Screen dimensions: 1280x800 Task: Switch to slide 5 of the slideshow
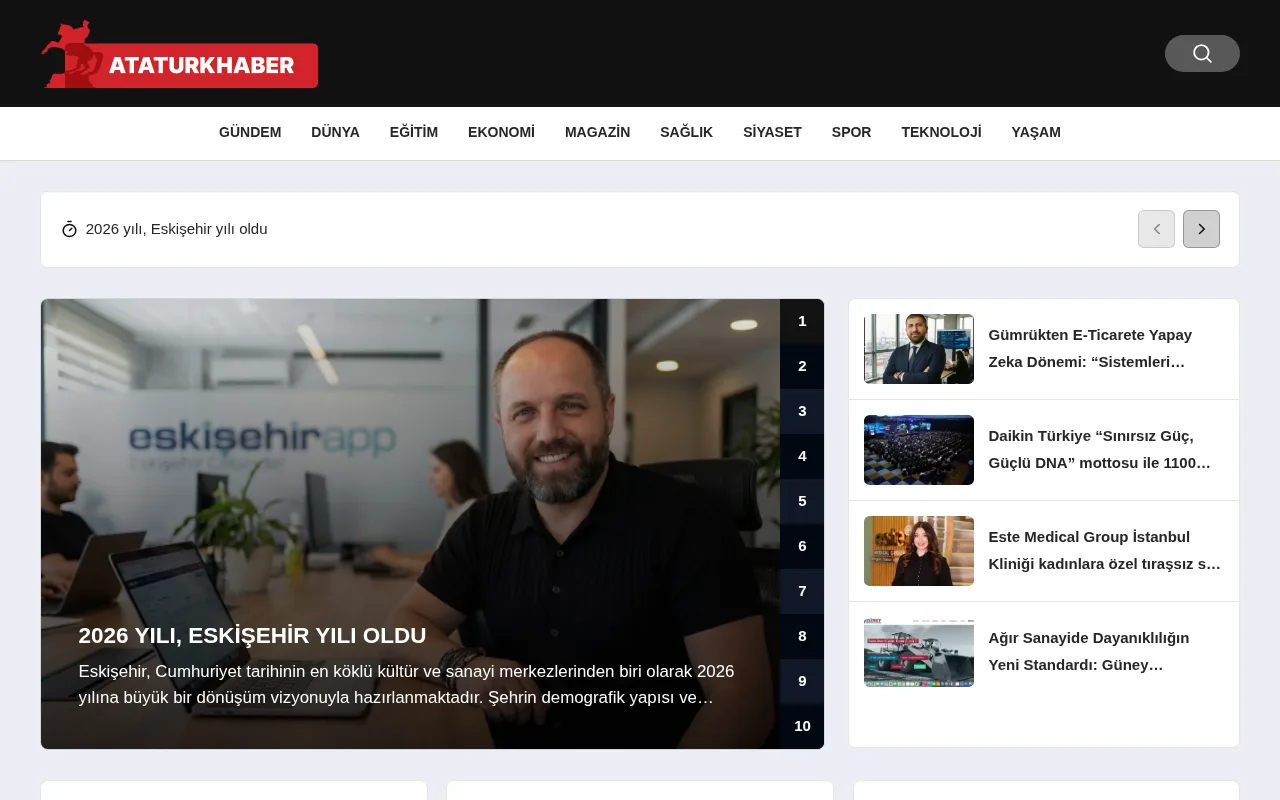[x=802, y=501]
